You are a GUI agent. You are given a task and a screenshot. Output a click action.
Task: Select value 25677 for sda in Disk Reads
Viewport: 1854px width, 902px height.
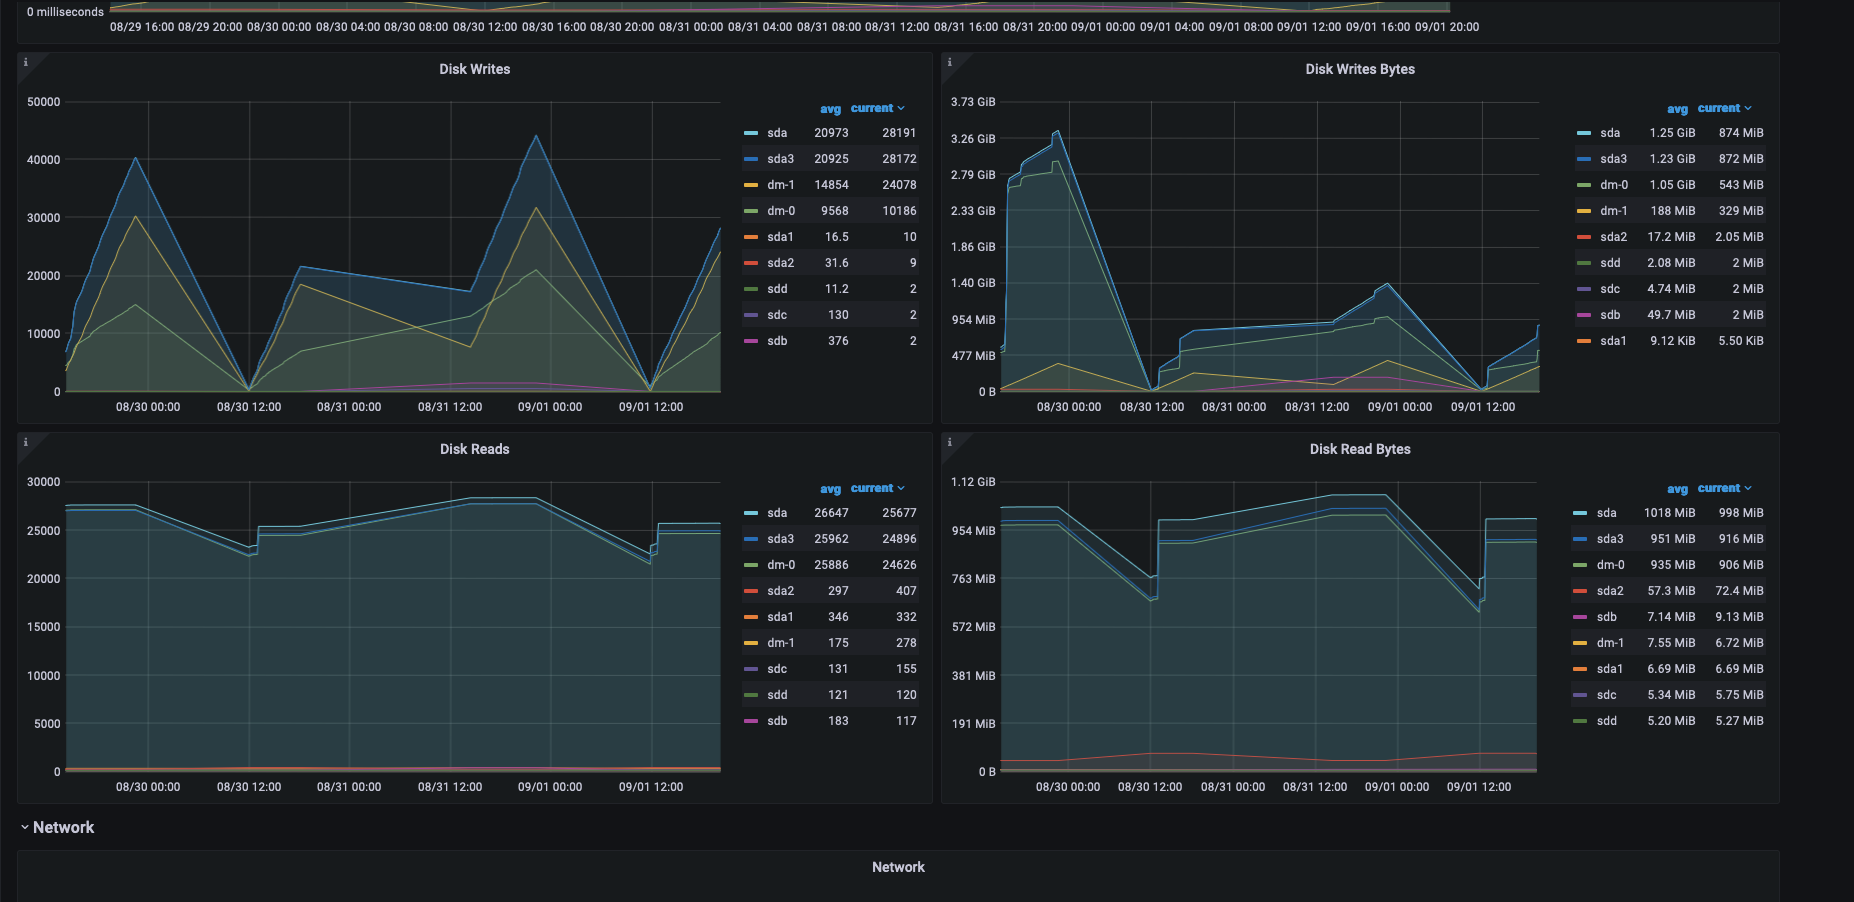(x=899, y=513)
